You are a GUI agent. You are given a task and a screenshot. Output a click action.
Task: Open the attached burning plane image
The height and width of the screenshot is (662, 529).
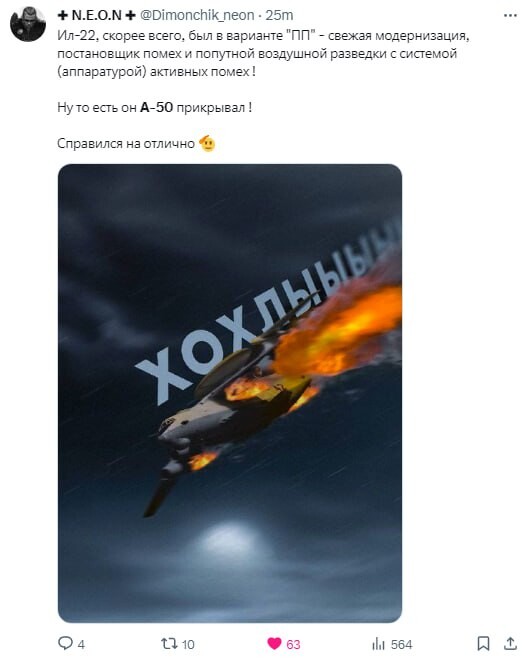pyautogui.click(x=230, y=393)
